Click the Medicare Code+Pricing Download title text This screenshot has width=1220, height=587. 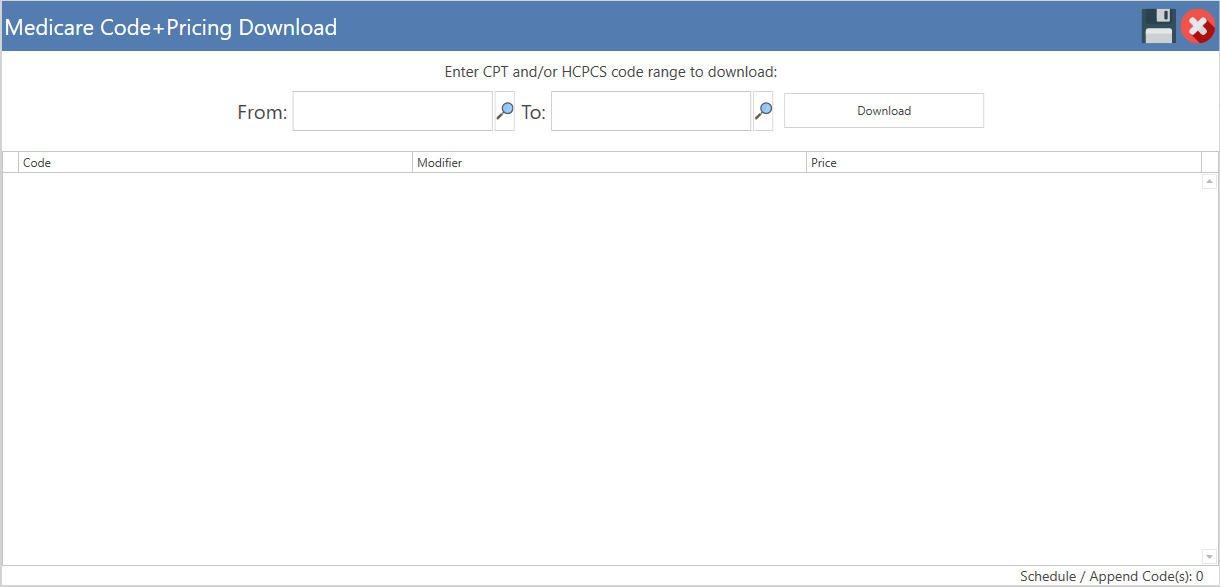[171, 28]
